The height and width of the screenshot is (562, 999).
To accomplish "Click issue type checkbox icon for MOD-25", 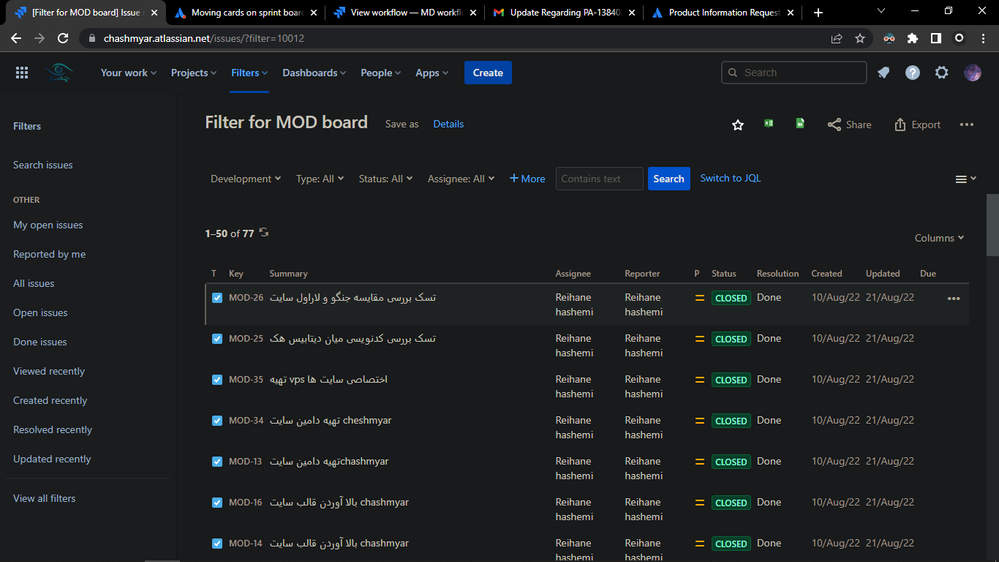I will [217, 339].
